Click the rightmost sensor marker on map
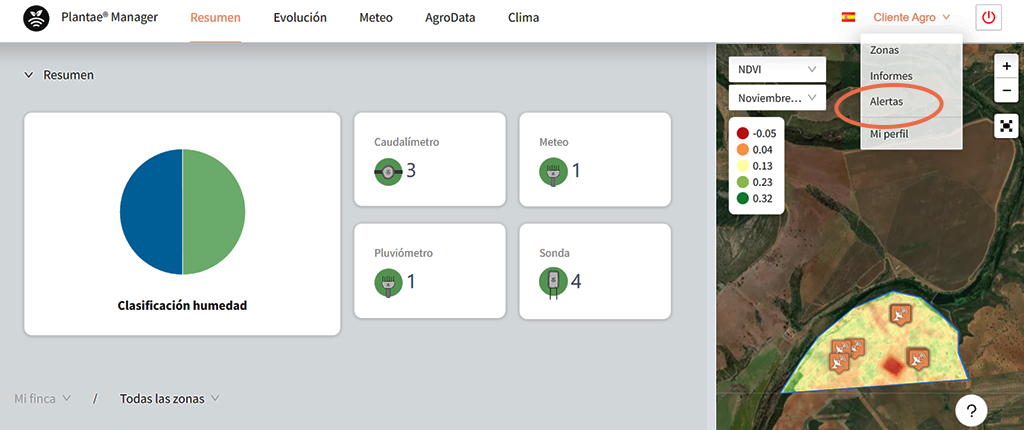The height and width of the screenshot is (430, 1024). pos(918,359)
